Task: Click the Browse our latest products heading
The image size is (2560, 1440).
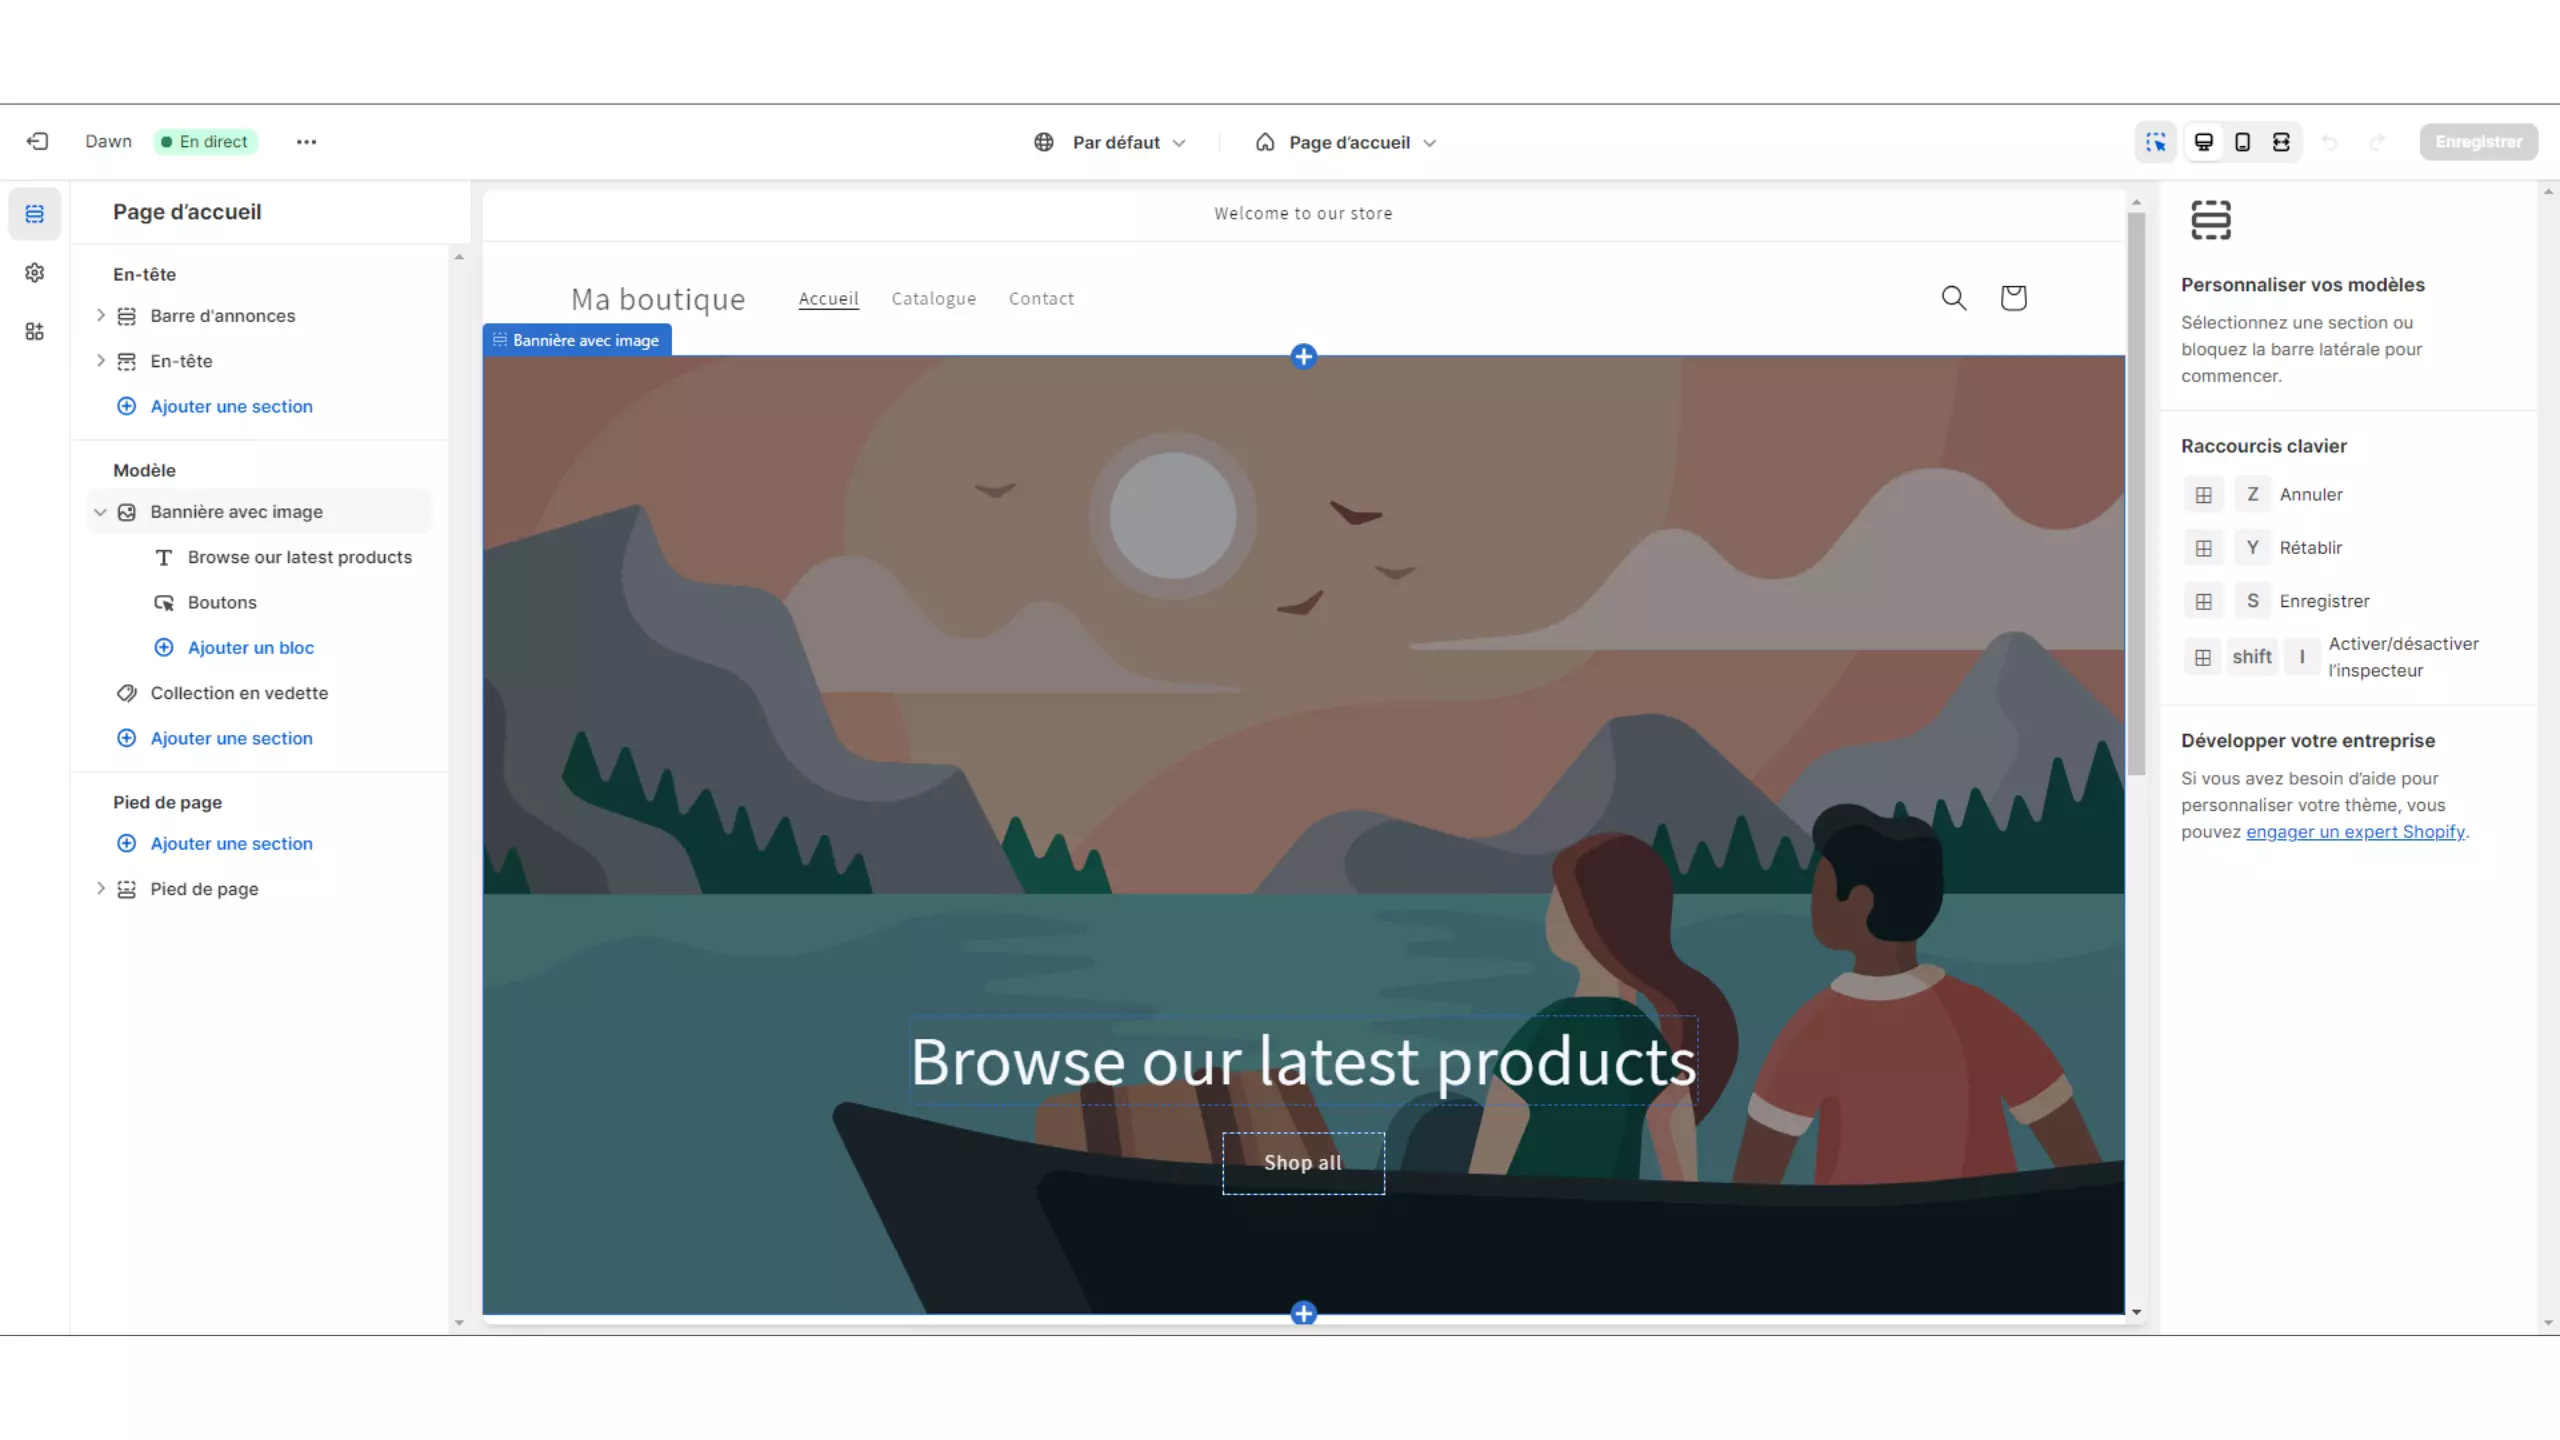Action: (1303, 1061)
